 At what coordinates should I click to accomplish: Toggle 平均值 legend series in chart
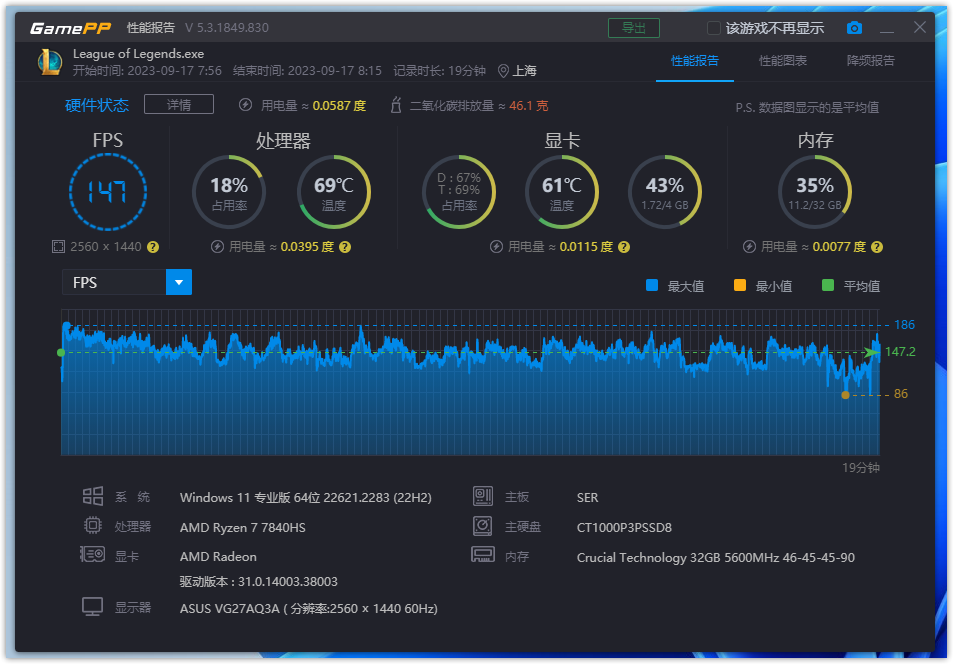[851, 286]
